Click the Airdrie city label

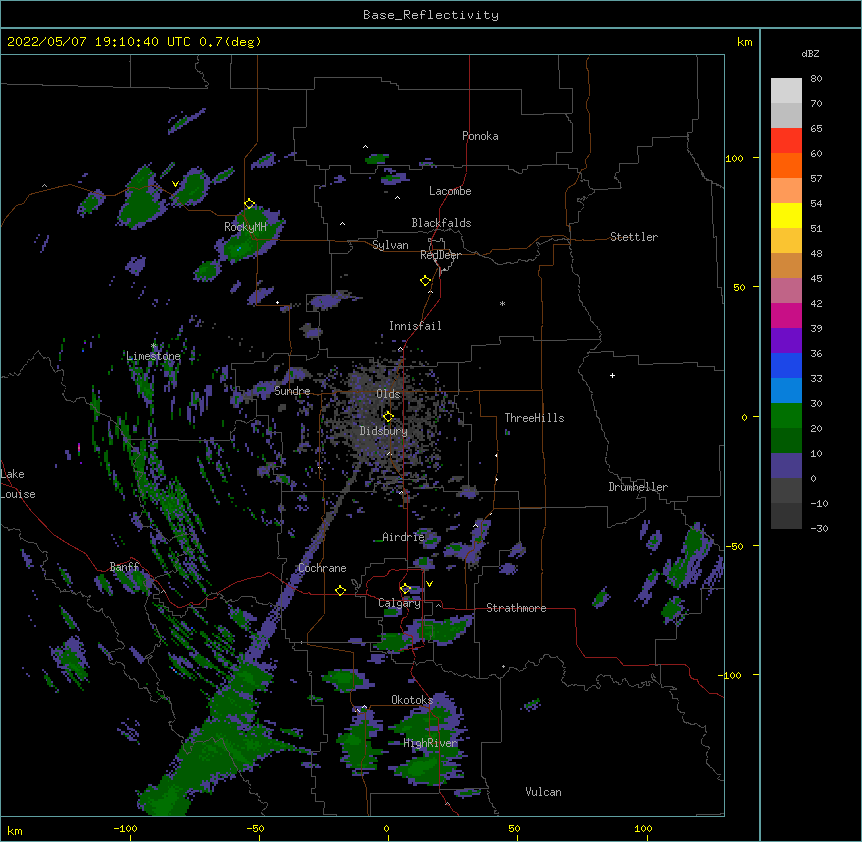pyautogui.click(x=404, y=537)
